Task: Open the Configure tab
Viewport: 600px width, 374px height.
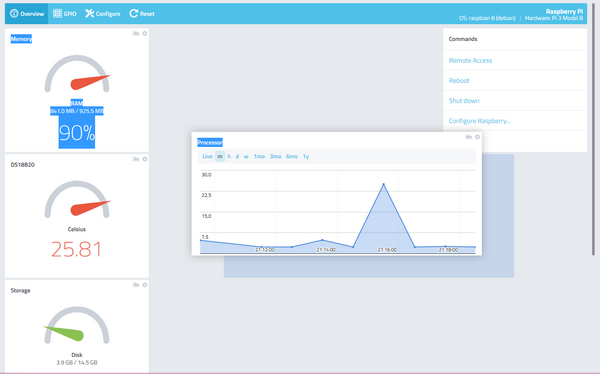Action: point(103,14)
